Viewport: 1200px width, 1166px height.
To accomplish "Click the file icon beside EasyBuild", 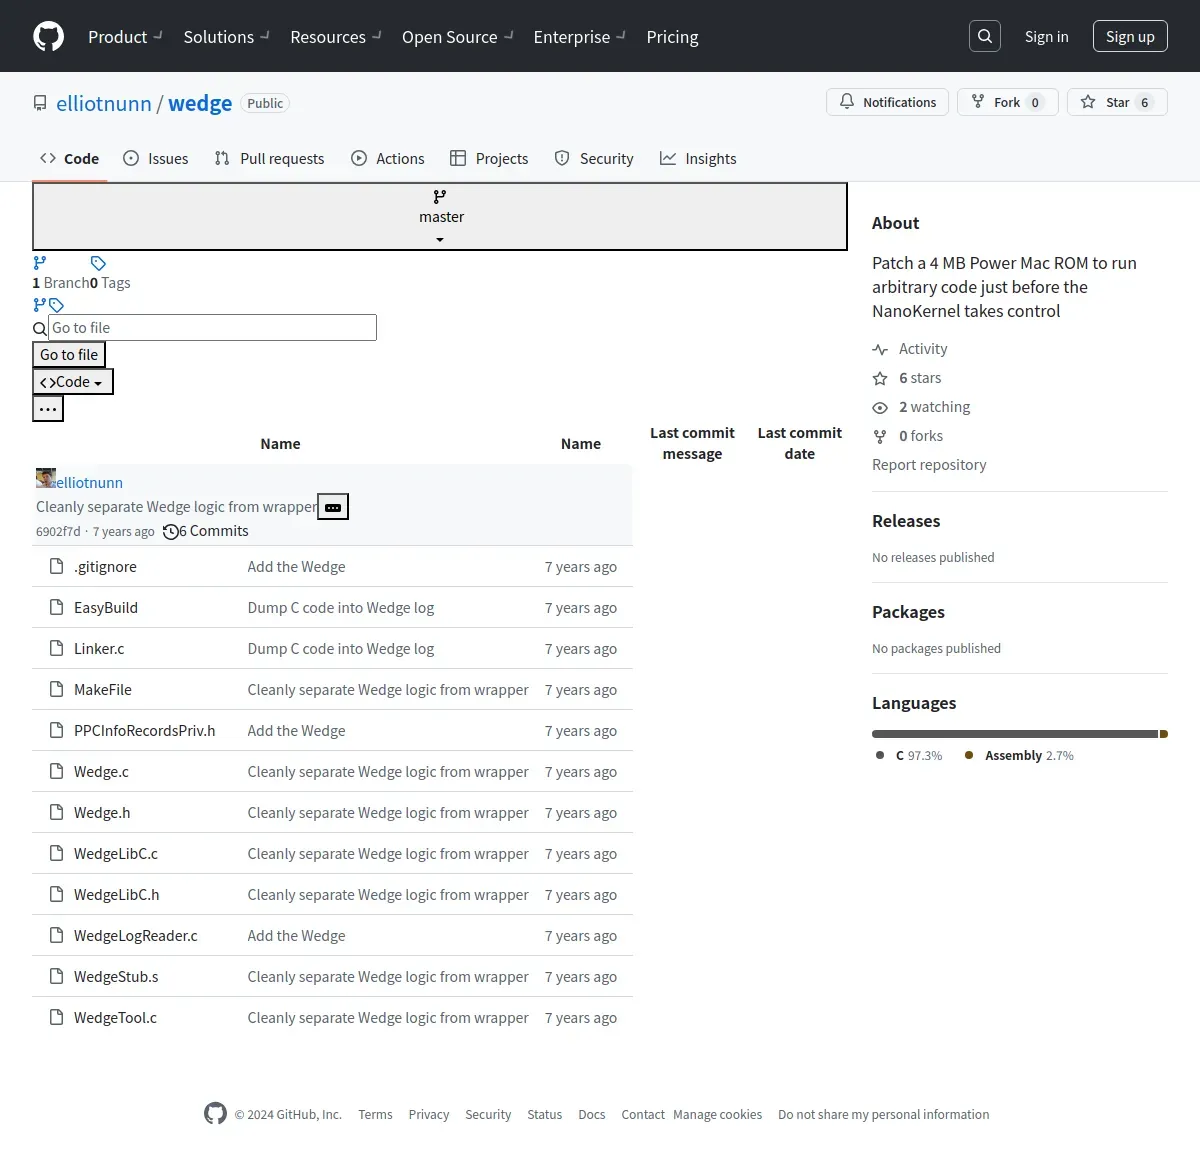I will pos(57,607).
